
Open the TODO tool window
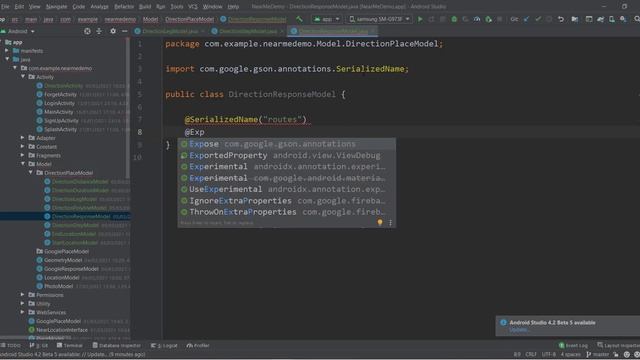click(x=11, y=346)
